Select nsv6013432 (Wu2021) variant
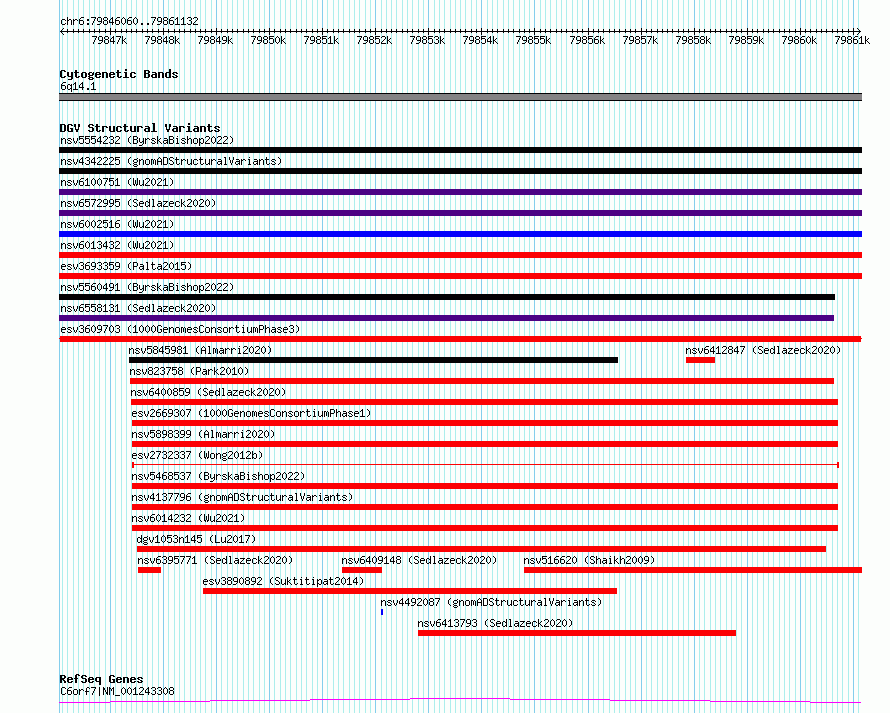890x713 pixels. [x=117, y=245]
